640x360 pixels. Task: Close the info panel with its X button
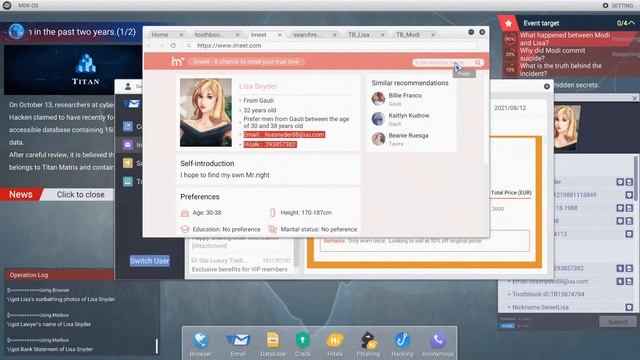point(634,98)
